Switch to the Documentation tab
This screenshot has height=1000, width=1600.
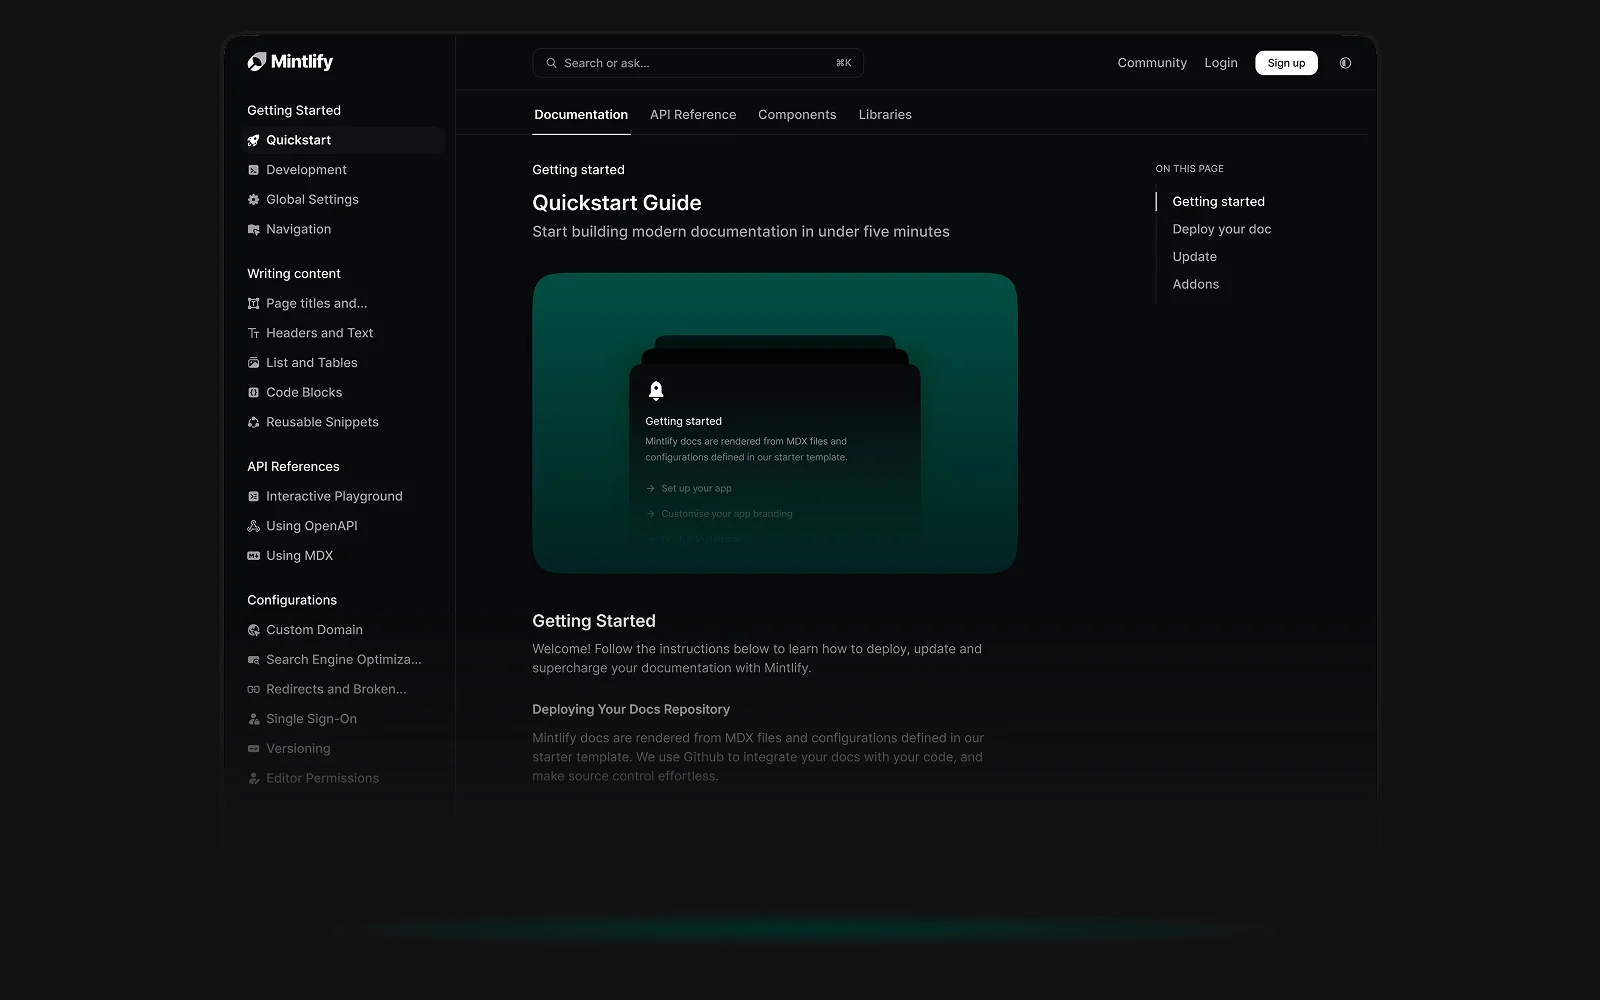click(x=581, y=115)
